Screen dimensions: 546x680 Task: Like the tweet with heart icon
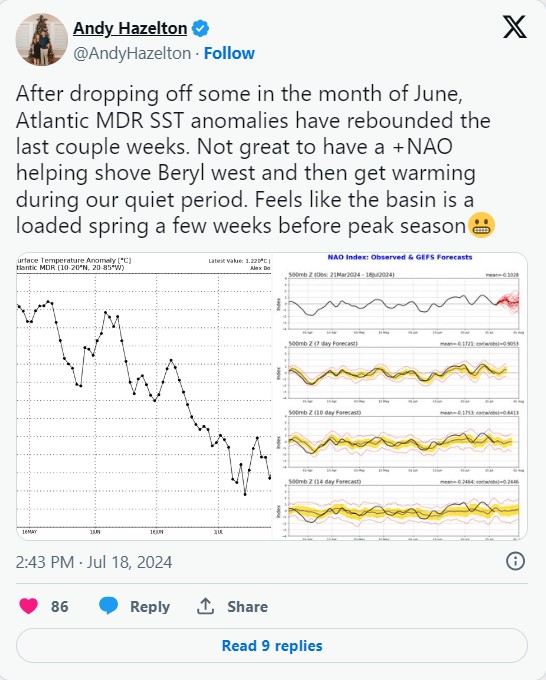[29, 606]
